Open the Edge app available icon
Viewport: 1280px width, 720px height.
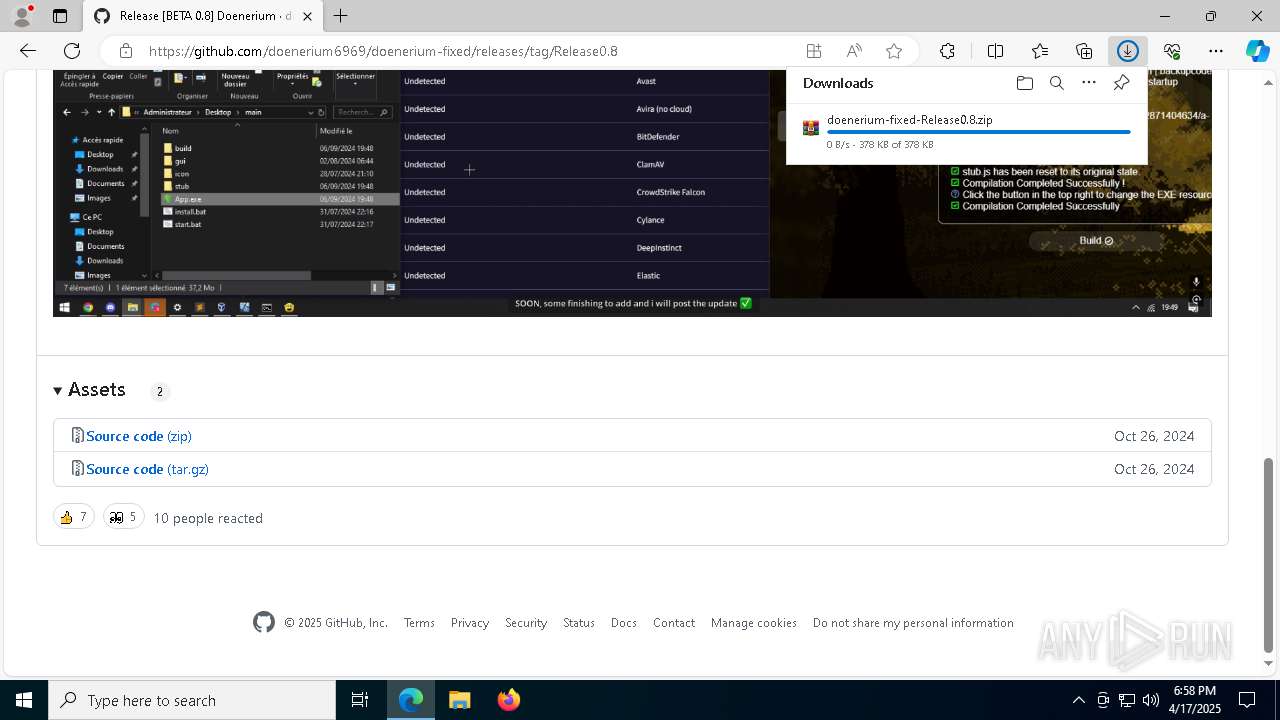814,51
